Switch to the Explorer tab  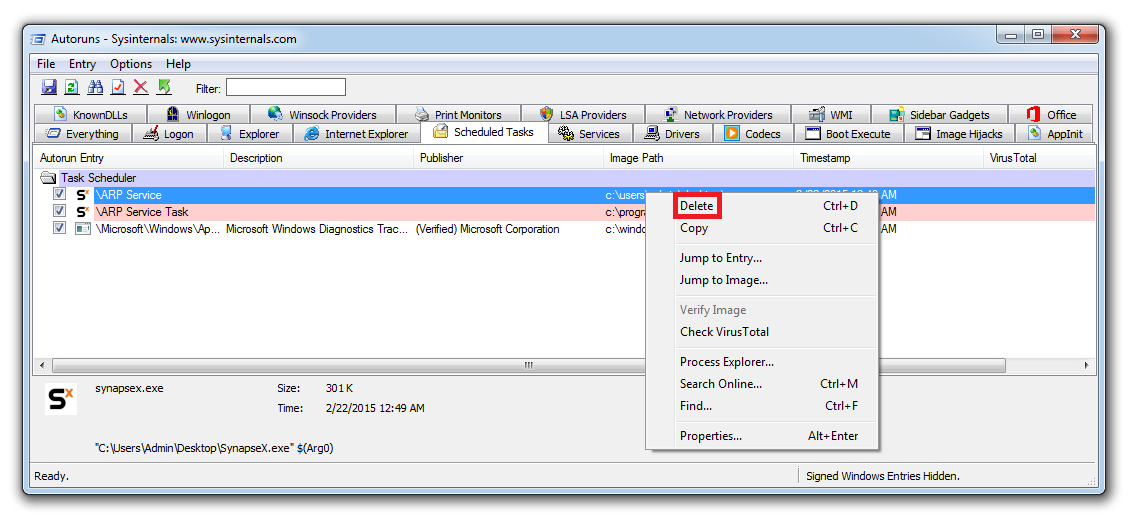pyautogui.click(x=250, y=134)
